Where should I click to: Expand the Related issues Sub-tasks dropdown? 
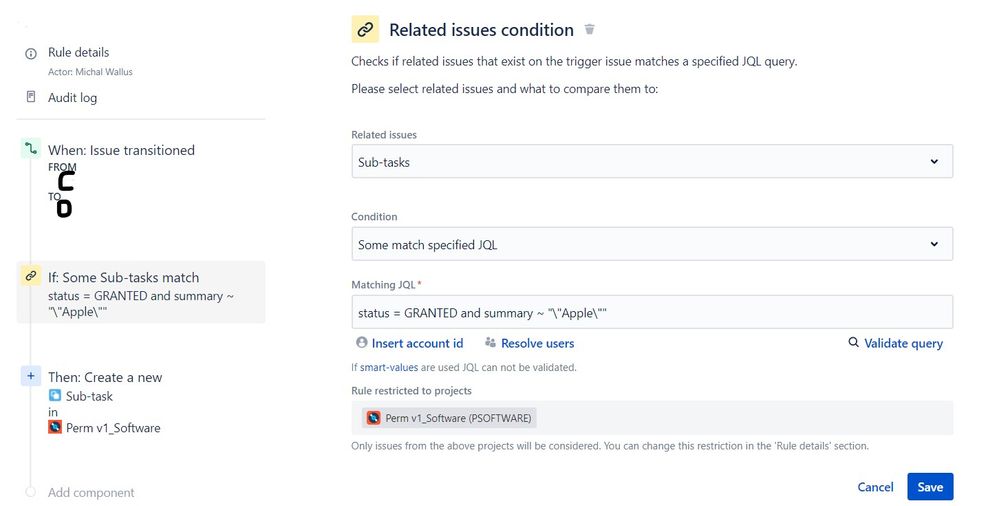pos(652,161)
